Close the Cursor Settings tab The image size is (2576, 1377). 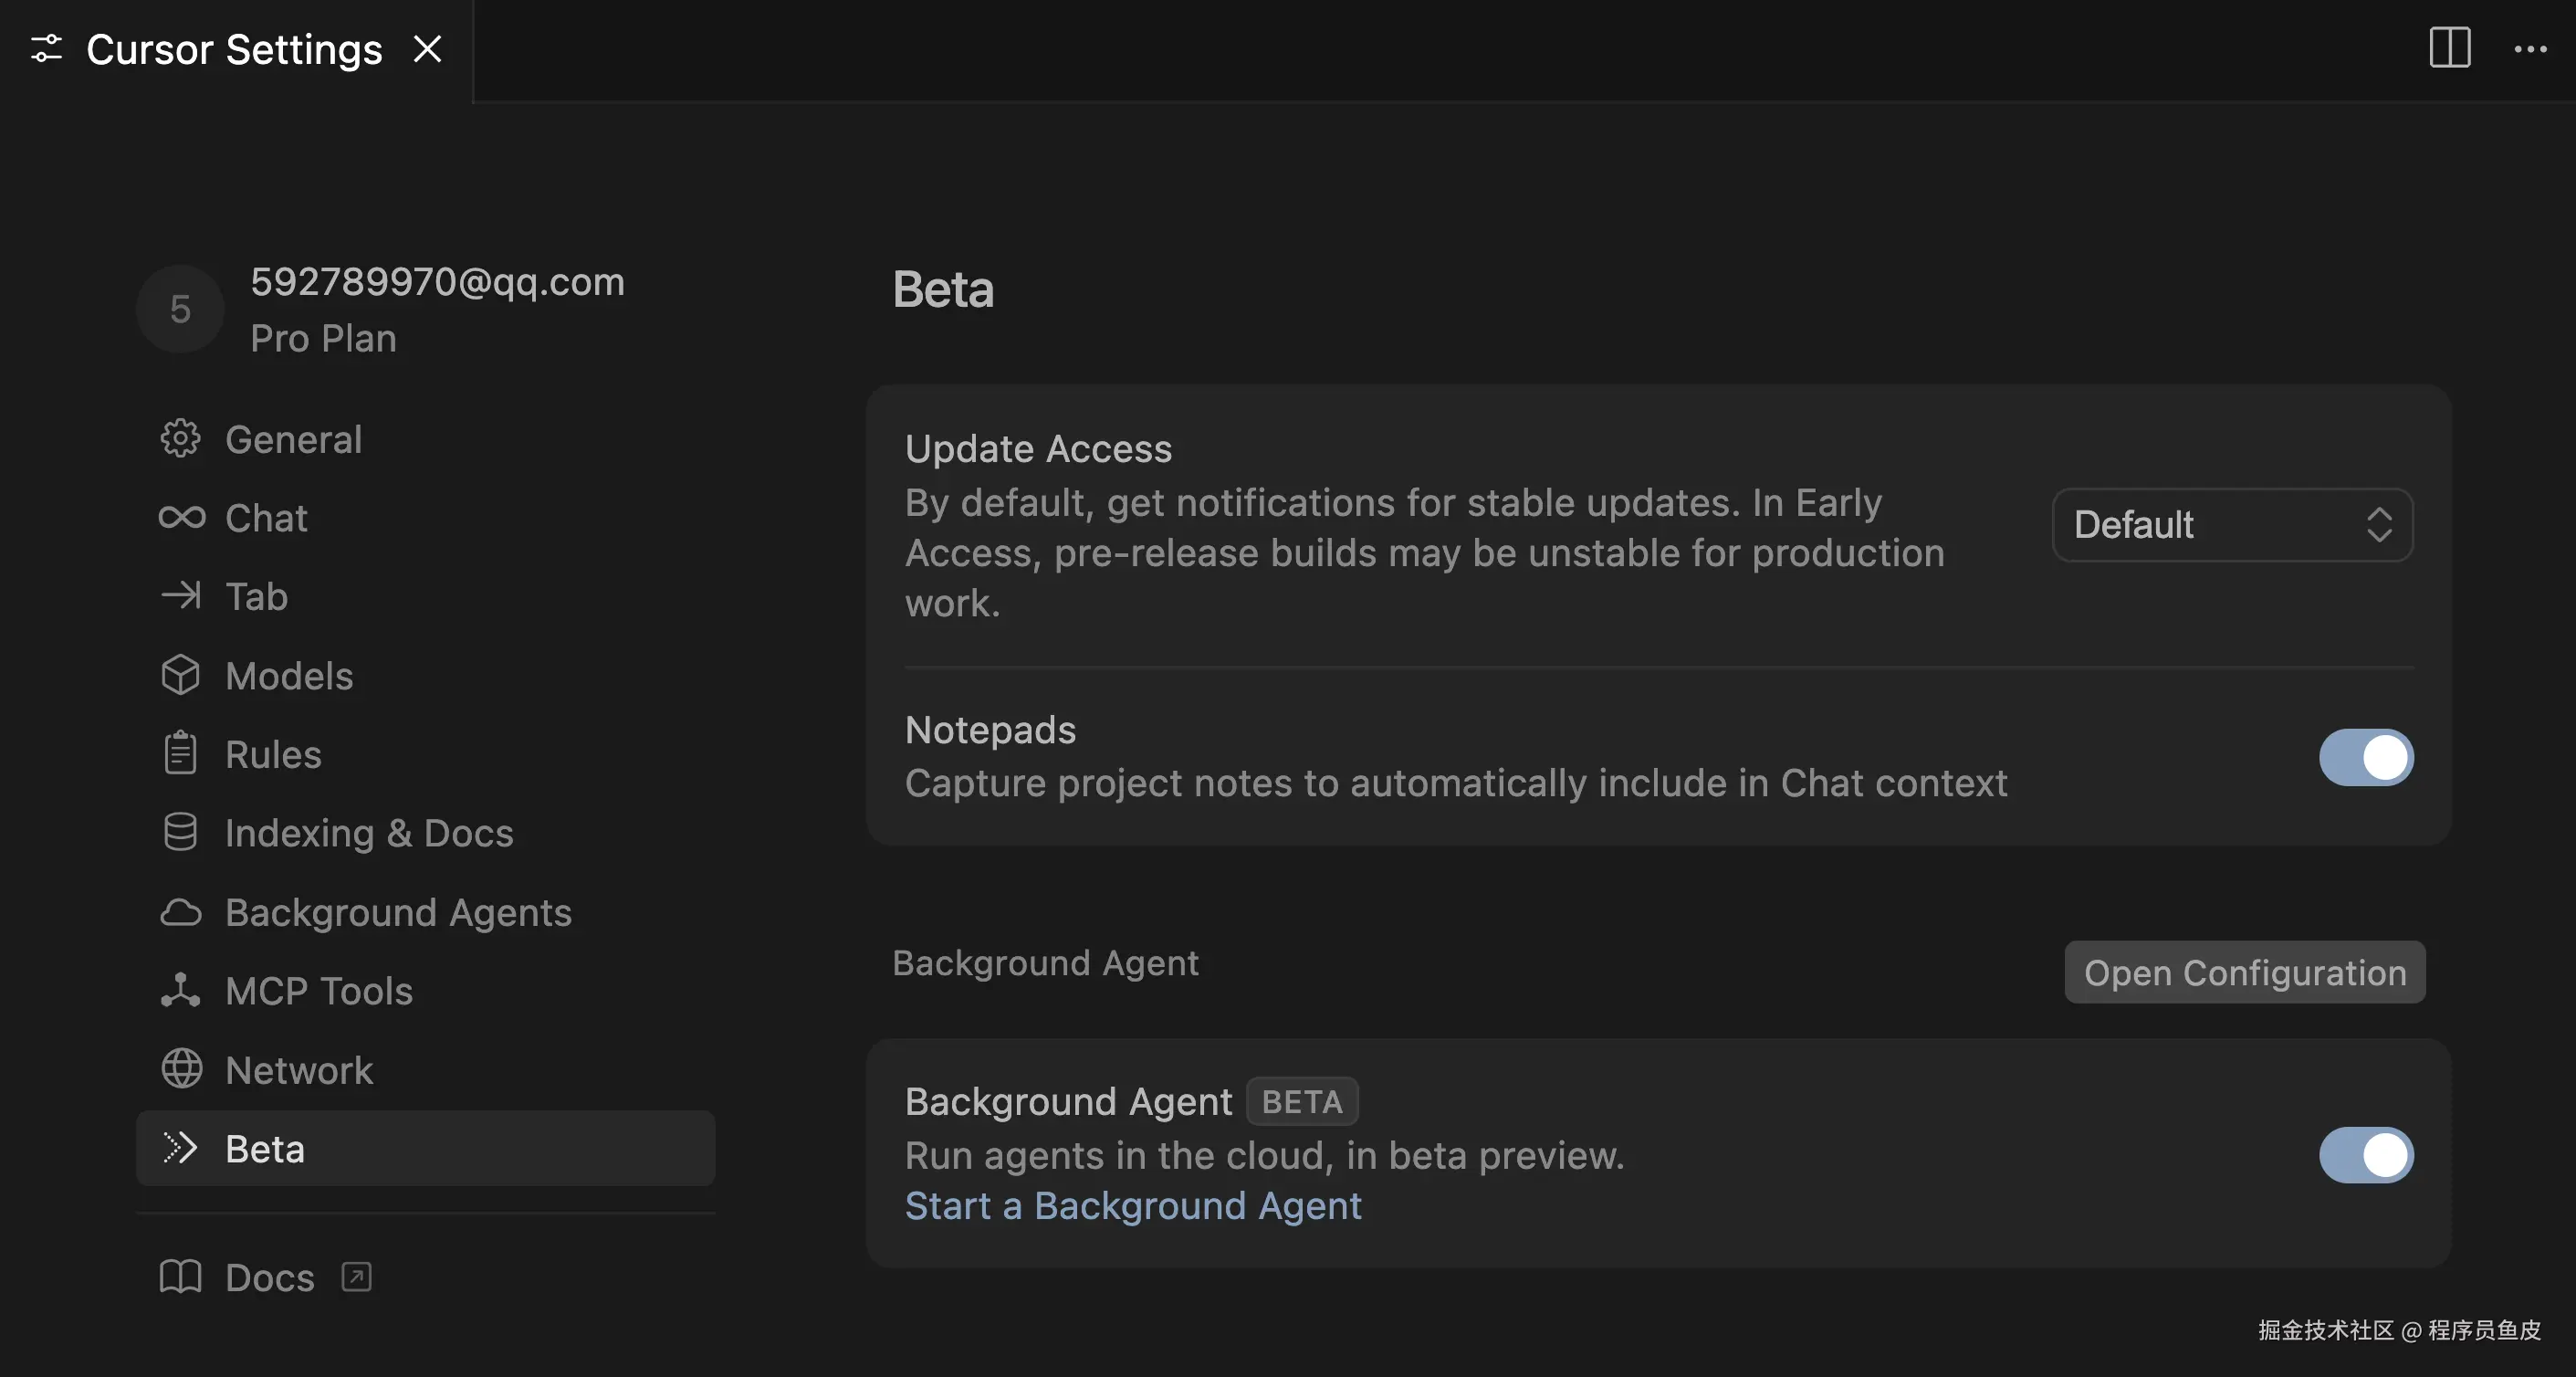click(x=428, y=49)
